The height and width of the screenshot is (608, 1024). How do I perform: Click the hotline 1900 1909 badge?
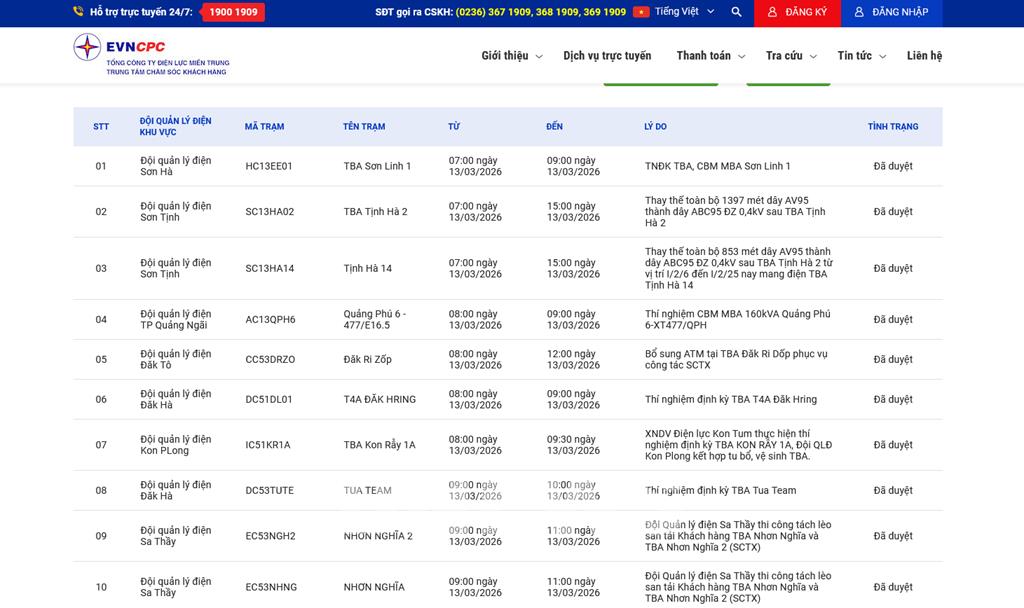(x=233, y=12)
